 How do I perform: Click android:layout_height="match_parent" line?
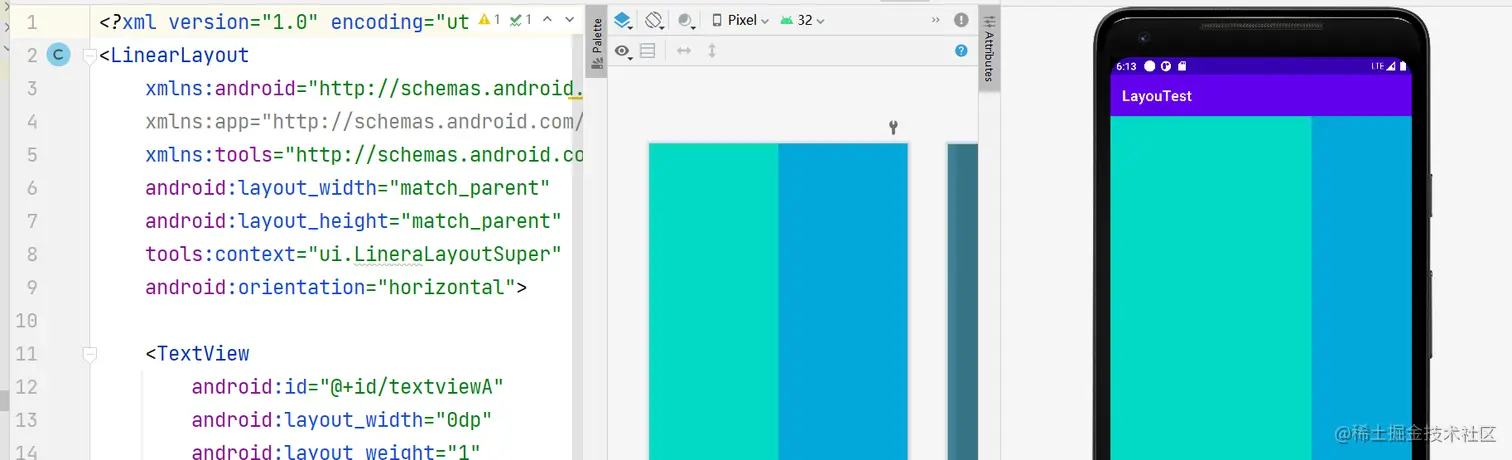click(x=353, y=221)
